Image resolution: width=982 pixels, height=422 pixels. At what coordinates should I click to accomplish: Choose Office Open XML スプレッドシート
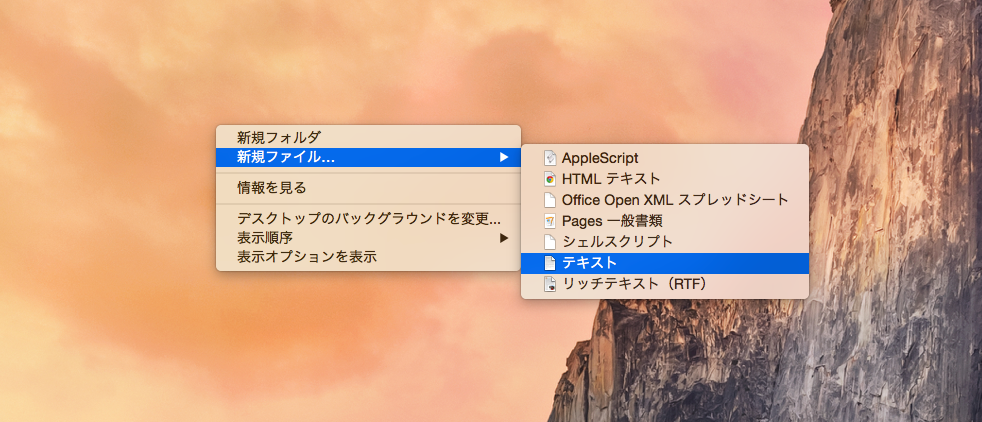click(665, 200)
